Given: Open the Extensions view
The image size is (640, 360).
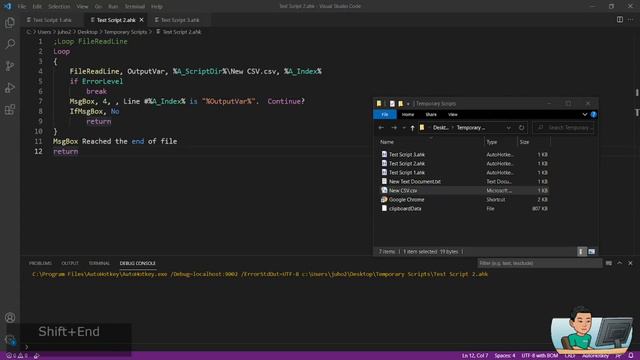Looking at the screenshot, I should coord(10,109).
